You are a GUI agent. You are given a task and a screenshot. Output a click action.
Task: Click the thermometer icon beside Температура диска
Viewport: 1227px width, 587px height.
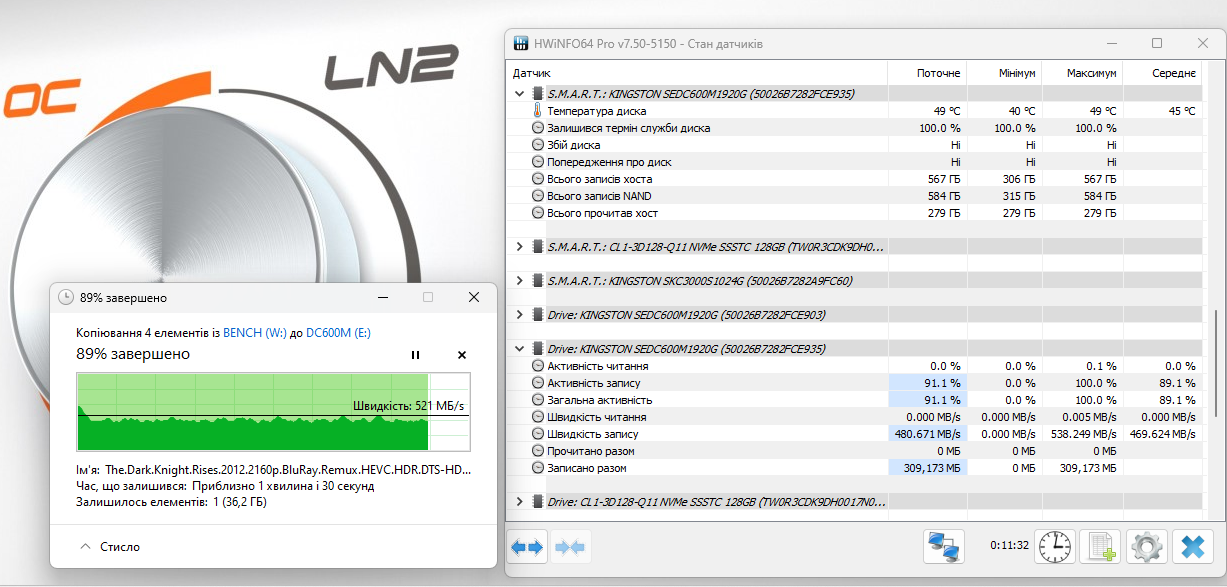[x=538, y=111]
